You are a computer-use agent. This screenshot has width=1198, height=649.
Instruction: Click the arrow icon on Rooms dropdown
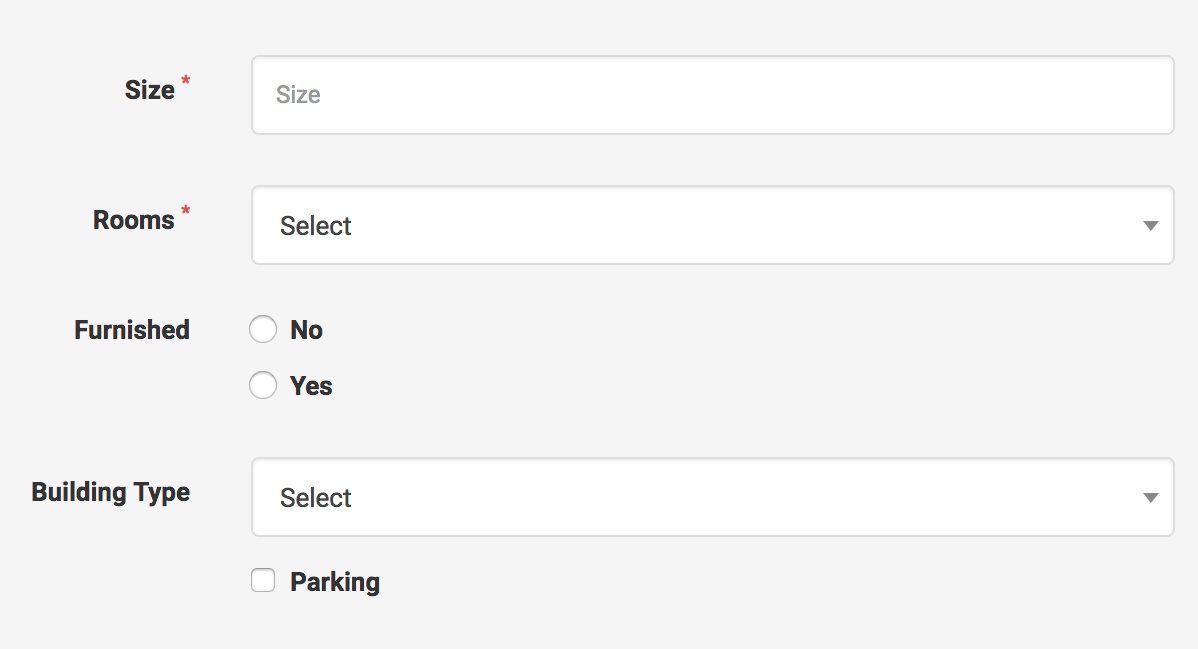pos(1150,226)
